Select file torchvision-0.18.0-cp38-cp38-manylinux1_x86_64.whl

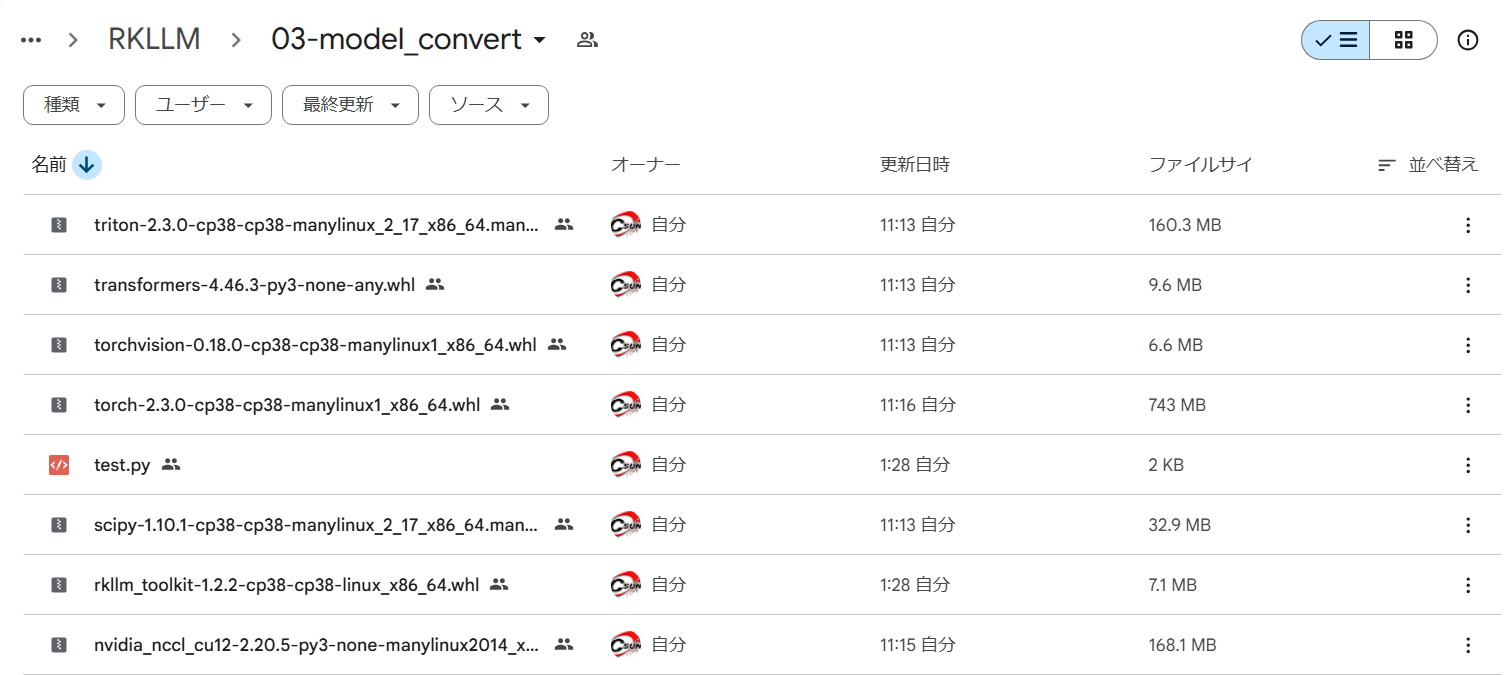click(315, 345)
